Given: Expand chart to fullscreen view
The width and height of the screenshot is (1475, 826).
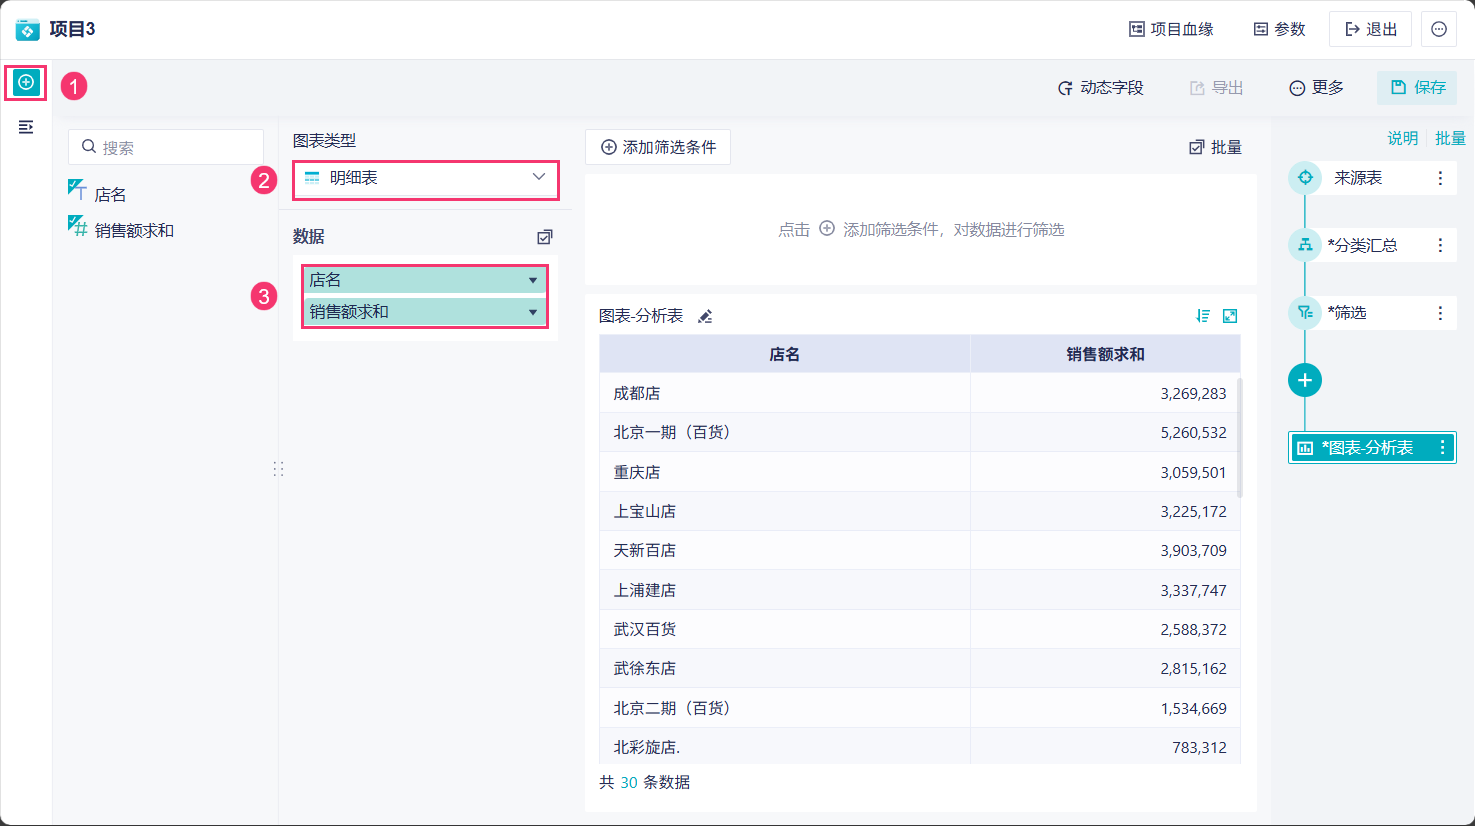Looking at the screenshot, I should (1230, 316).
